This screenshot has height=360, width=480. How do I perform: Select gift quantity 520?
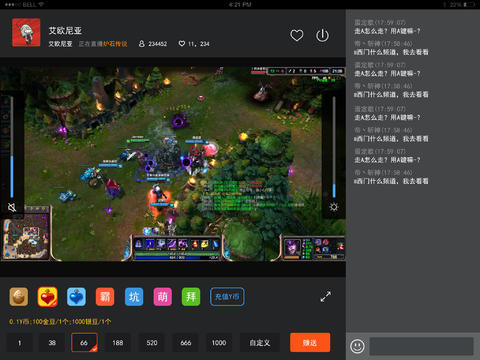pyautogui.click(x=152, y=343)
